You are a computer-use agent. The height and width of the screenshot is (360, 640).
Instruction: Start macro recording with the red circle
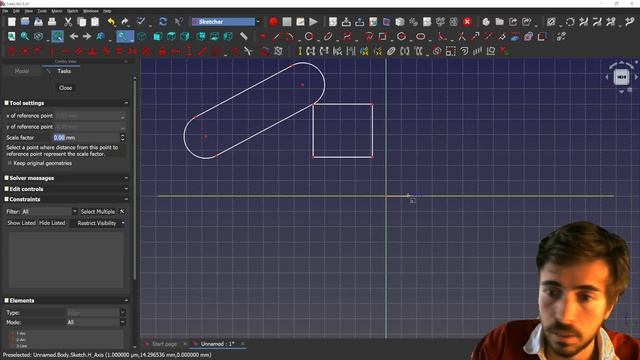click(x=273, y=22)
